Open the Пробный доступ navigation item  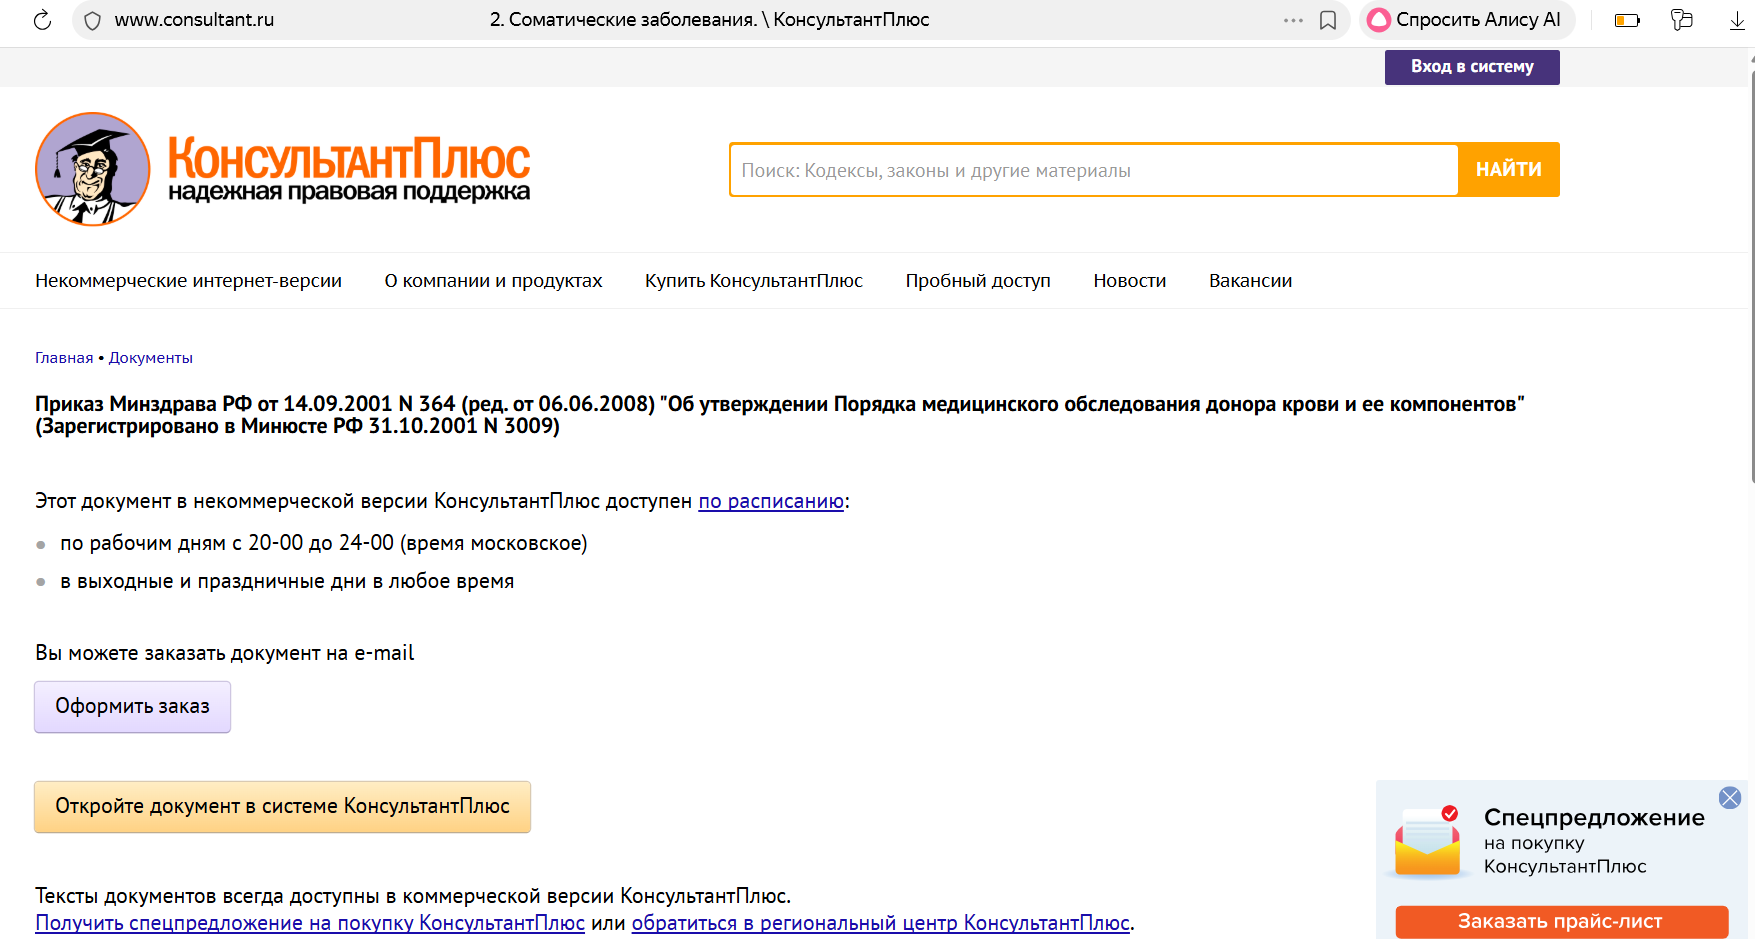[x=977, y=281]
